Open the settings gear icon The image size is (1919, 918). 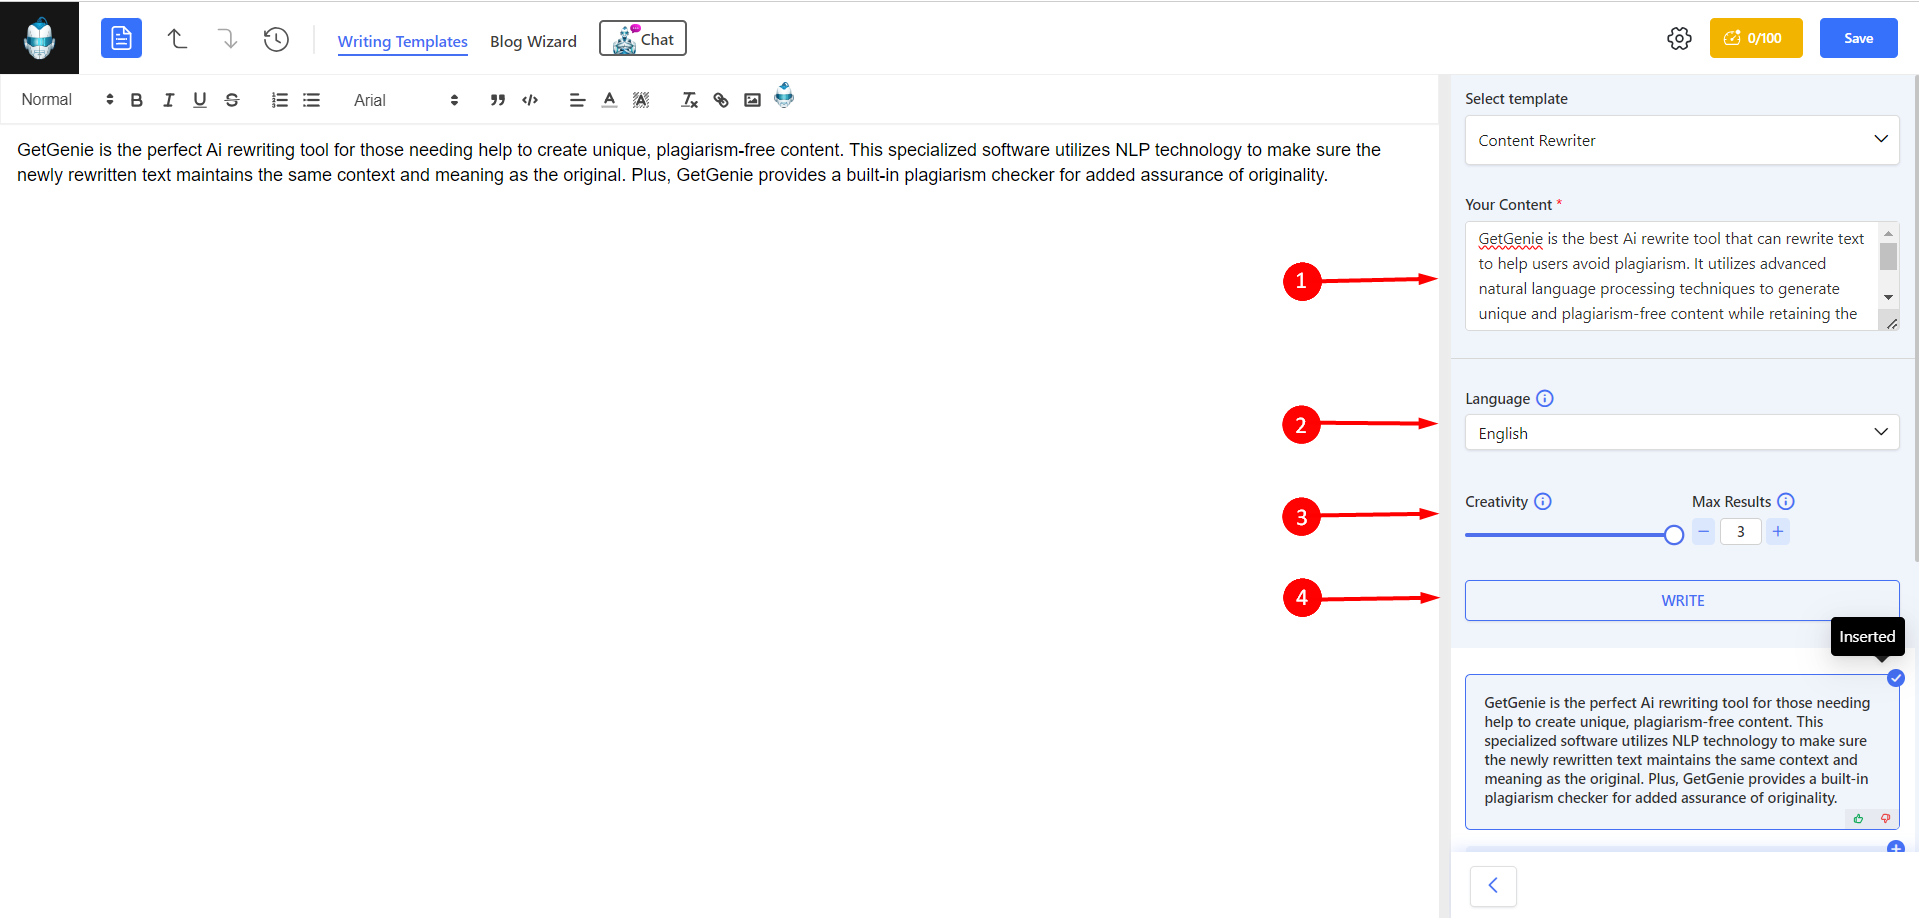(1679, 38)
